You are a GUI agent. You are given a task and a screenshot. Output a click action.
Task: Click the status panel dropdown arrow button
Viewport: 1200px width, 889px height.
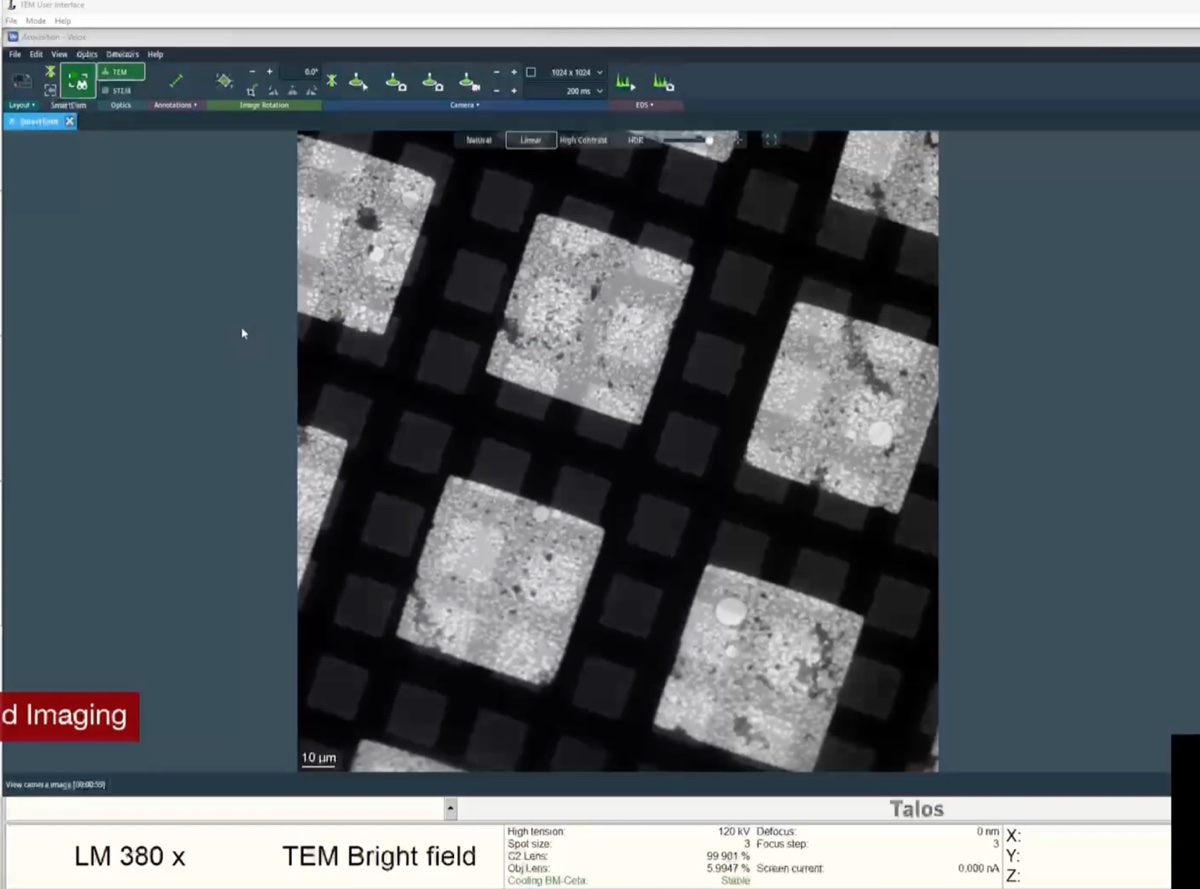(x=450, y=809)
